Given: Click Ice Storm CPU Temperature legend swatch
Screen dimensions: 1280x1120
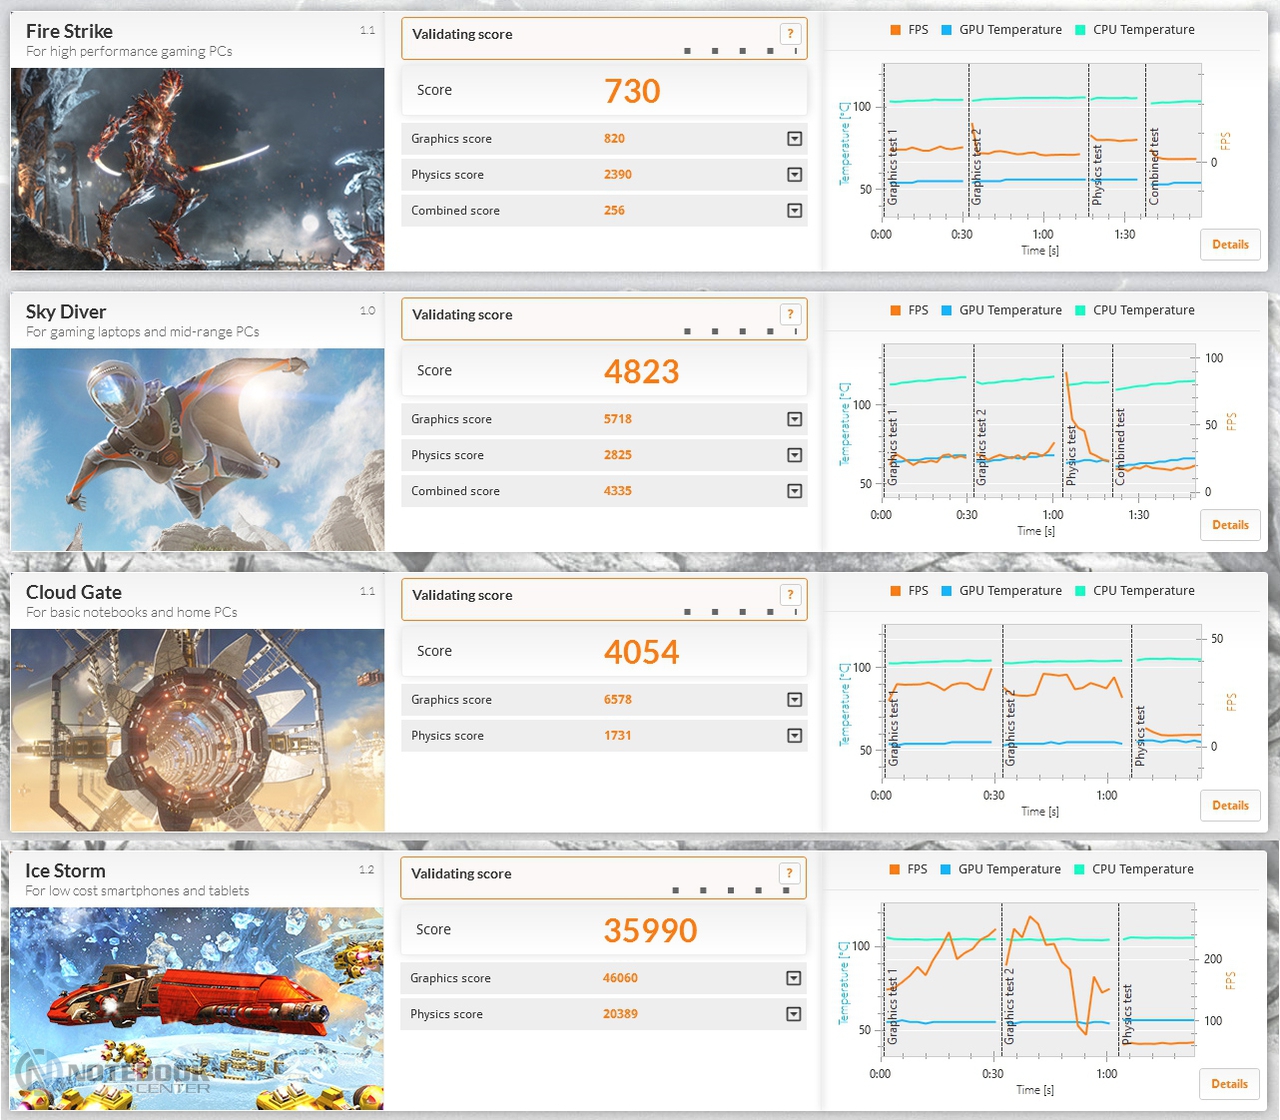Looking at the screenshot, I should click(1079, 870).
